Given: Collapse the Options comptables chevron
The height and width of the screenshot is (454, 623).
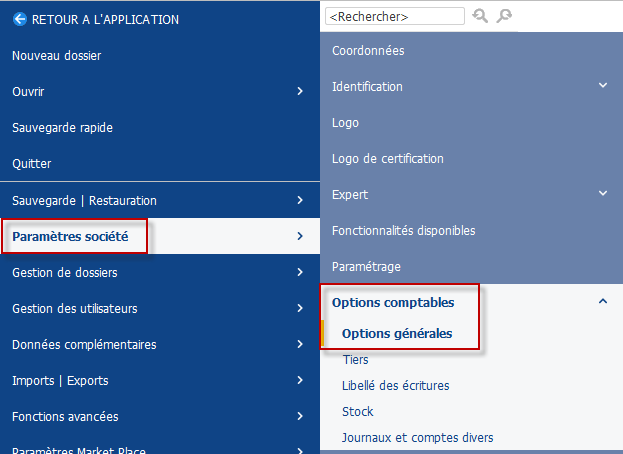Looking at the screenshot, I should point(602,302).
